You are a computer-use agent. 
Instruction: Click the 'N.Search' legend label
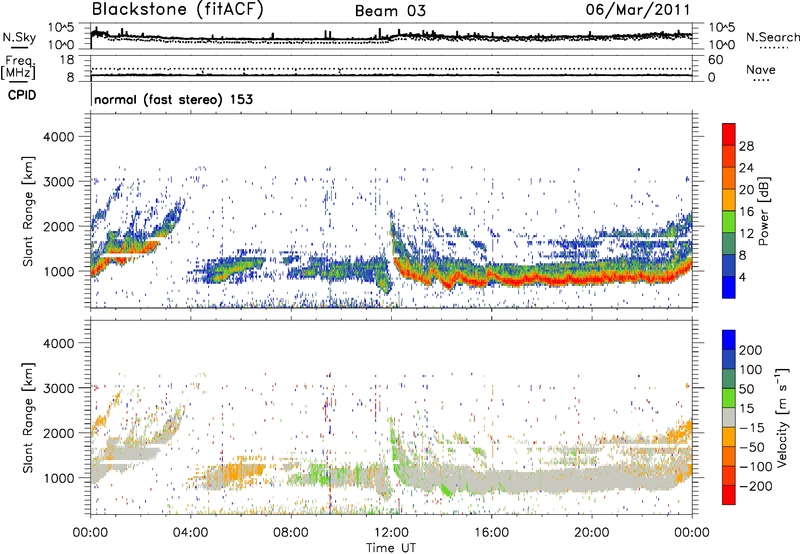(x=772, y=37)
